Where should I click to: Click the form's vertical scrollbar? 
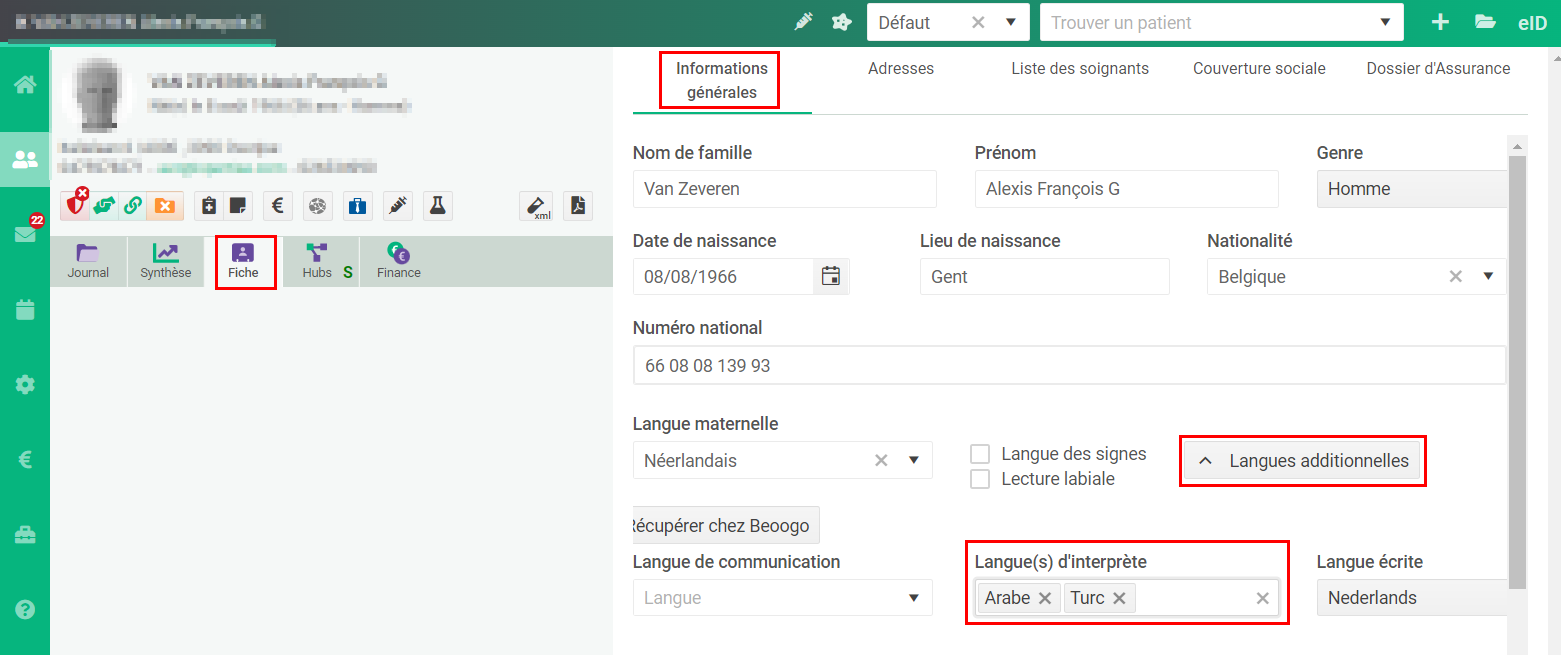1518,372
